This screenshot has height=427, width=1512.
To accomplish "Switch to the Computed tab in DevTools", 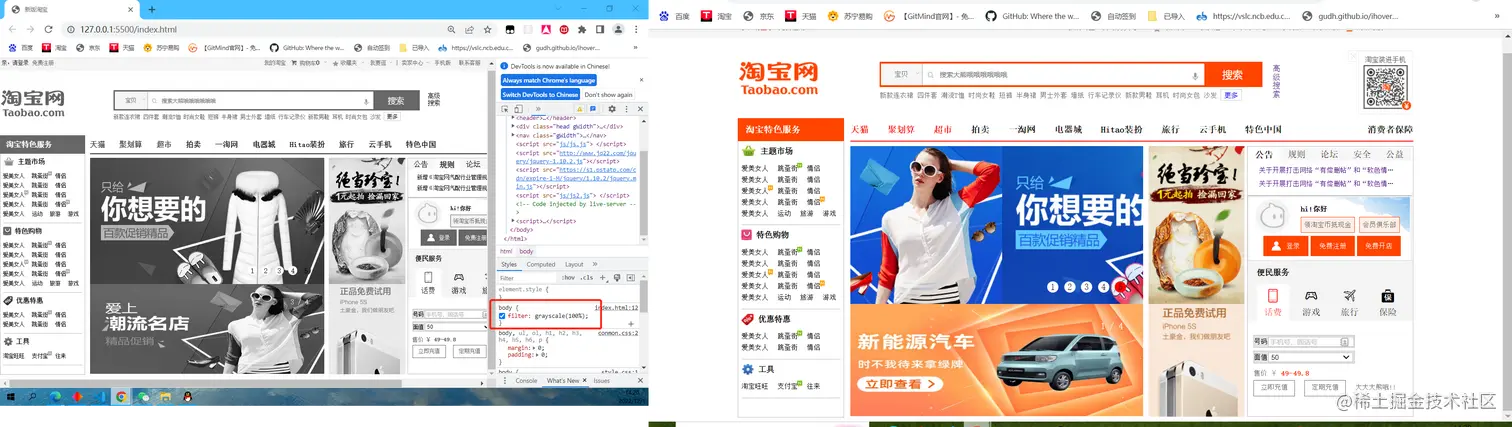I will tap(541, 264).
